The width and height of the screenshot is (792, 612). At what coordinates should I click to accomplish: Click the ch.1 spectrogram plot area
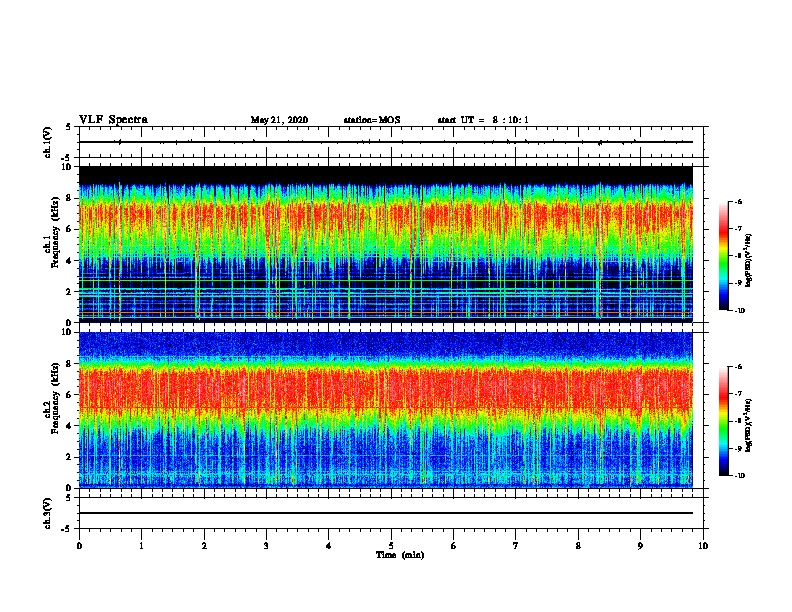click(386, 244)
